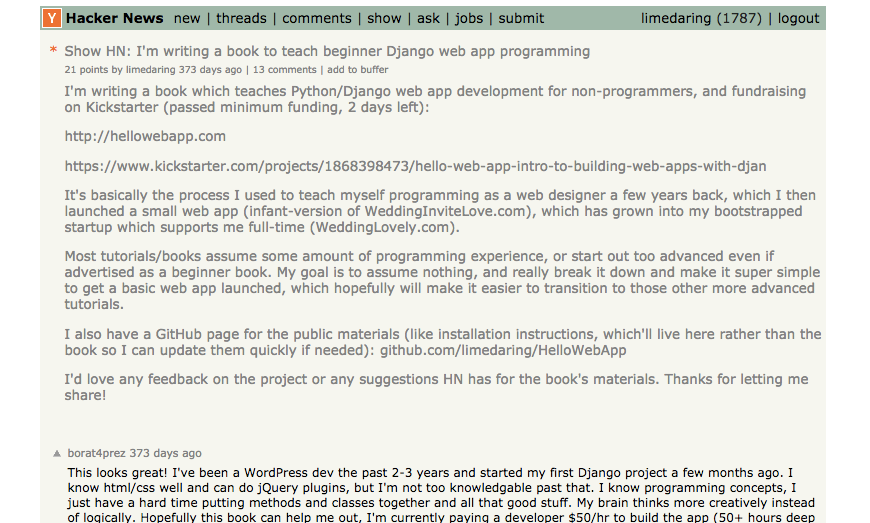Click the WeddingLovely.com text in the post

coord(382,227)
